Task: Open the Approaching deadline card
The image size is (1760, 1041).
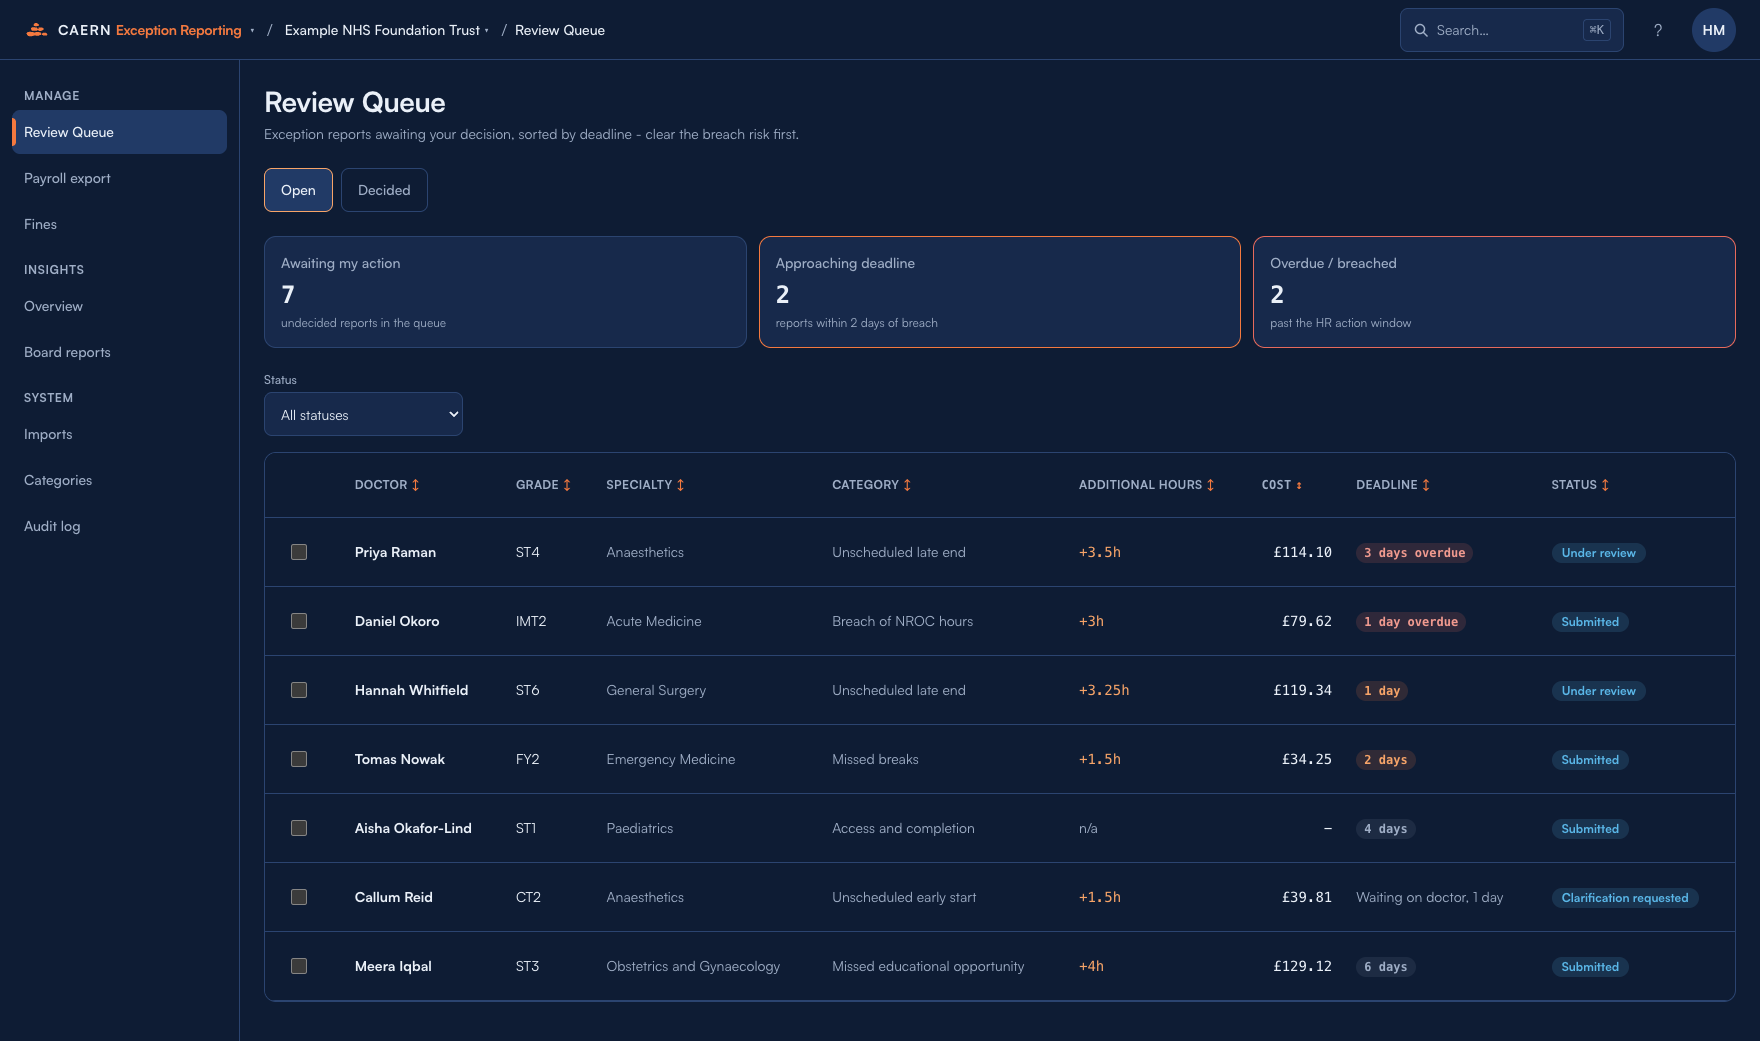Action: 1000,292
